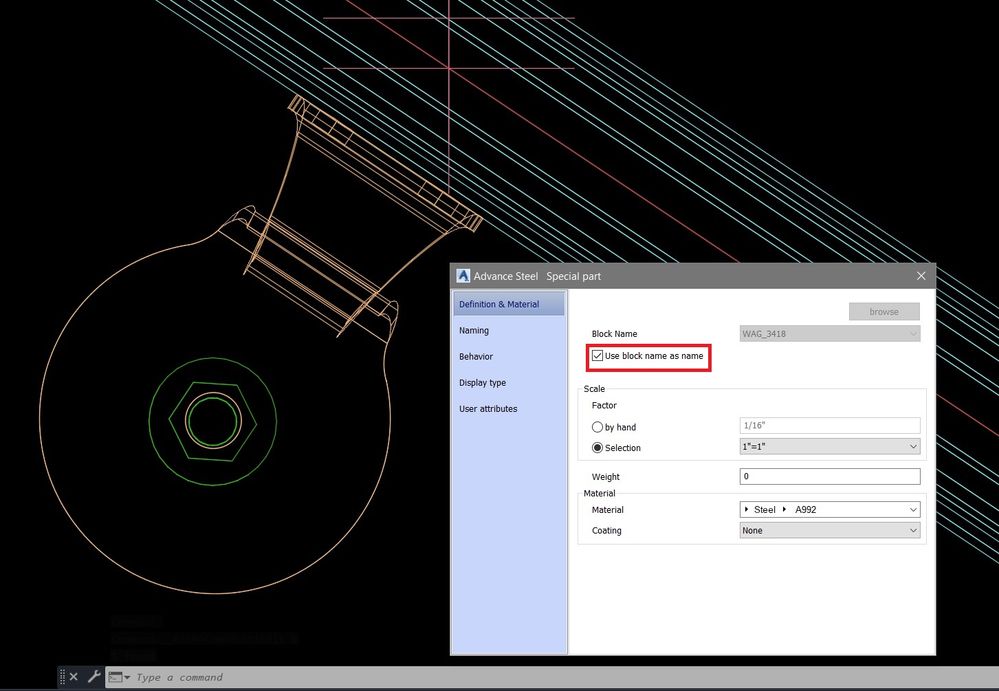Close the Special part dialog
Screen dimensions: 999x691
(921, 276)
